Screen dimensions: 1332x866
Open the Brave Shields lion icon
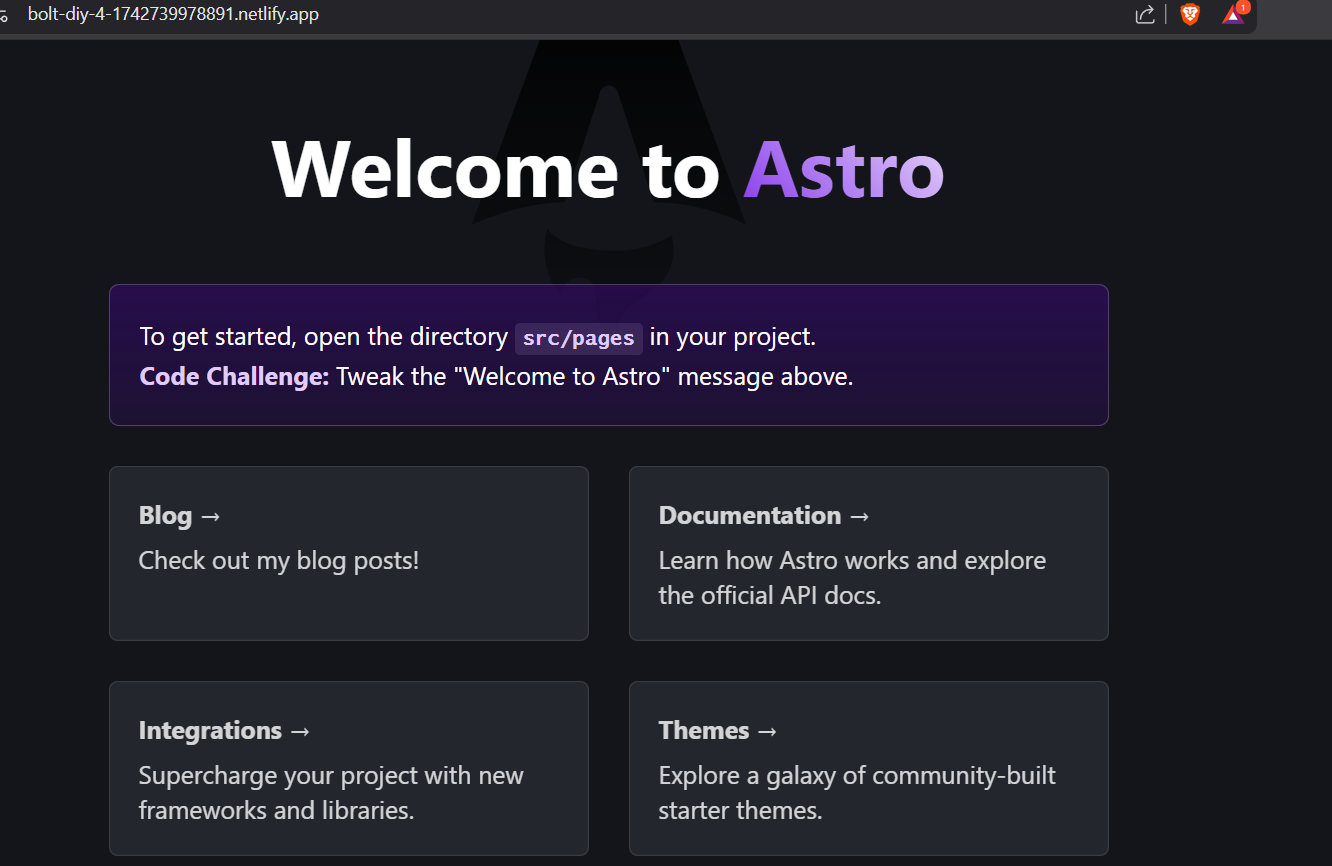click(x=1190, y=14)
